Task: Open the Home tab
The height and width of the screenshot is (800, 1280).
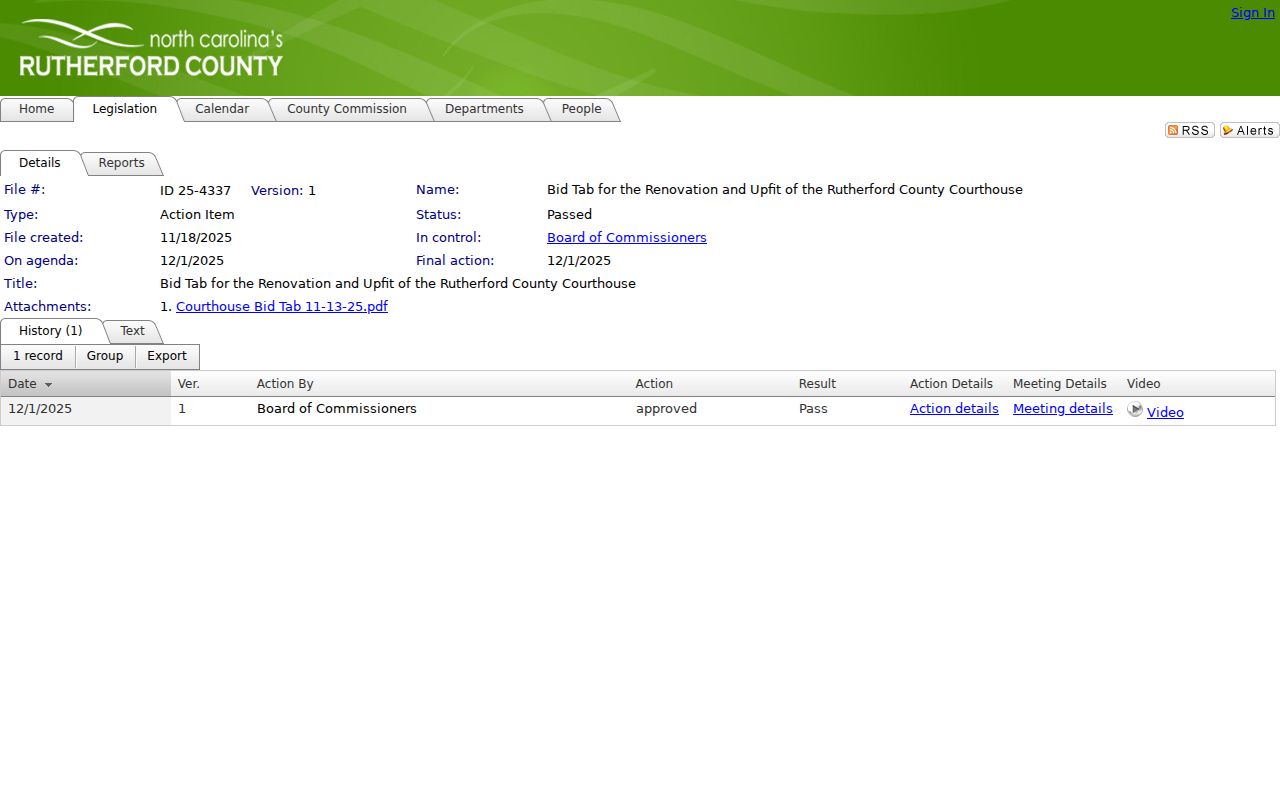Action: 37,109
